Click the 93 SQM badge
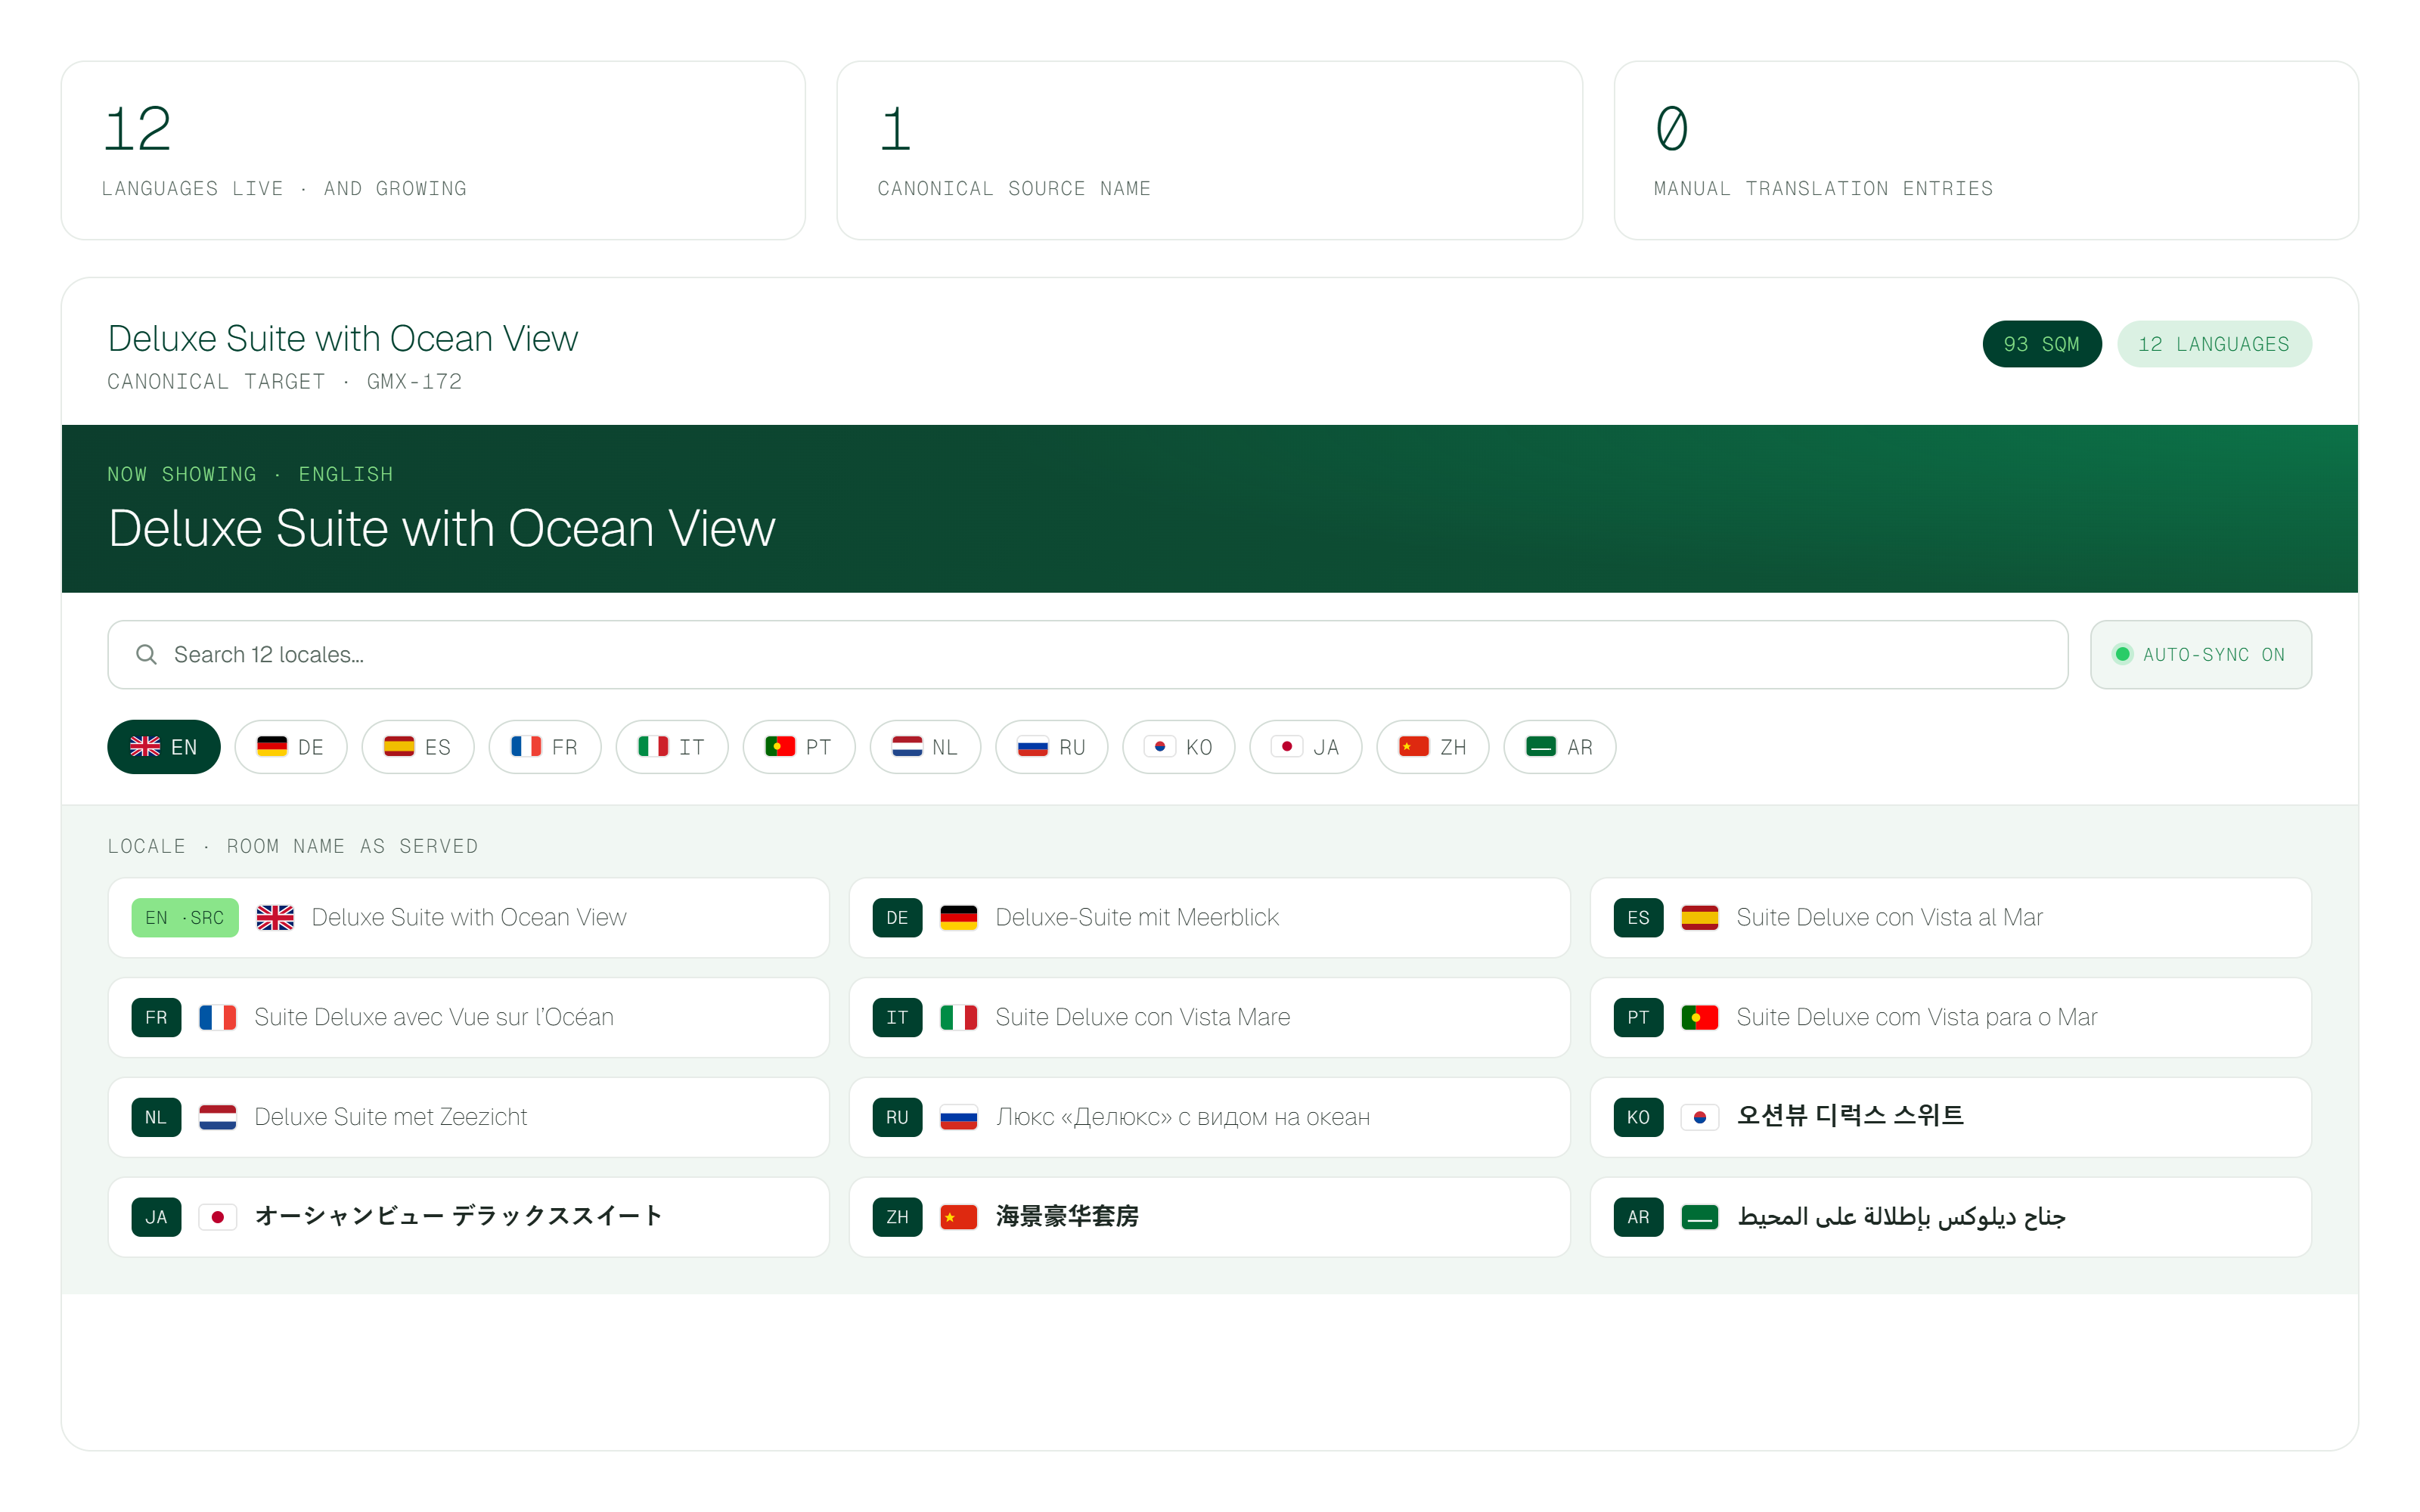Screen dimensions: 2420x1512 pos(2042,344)
